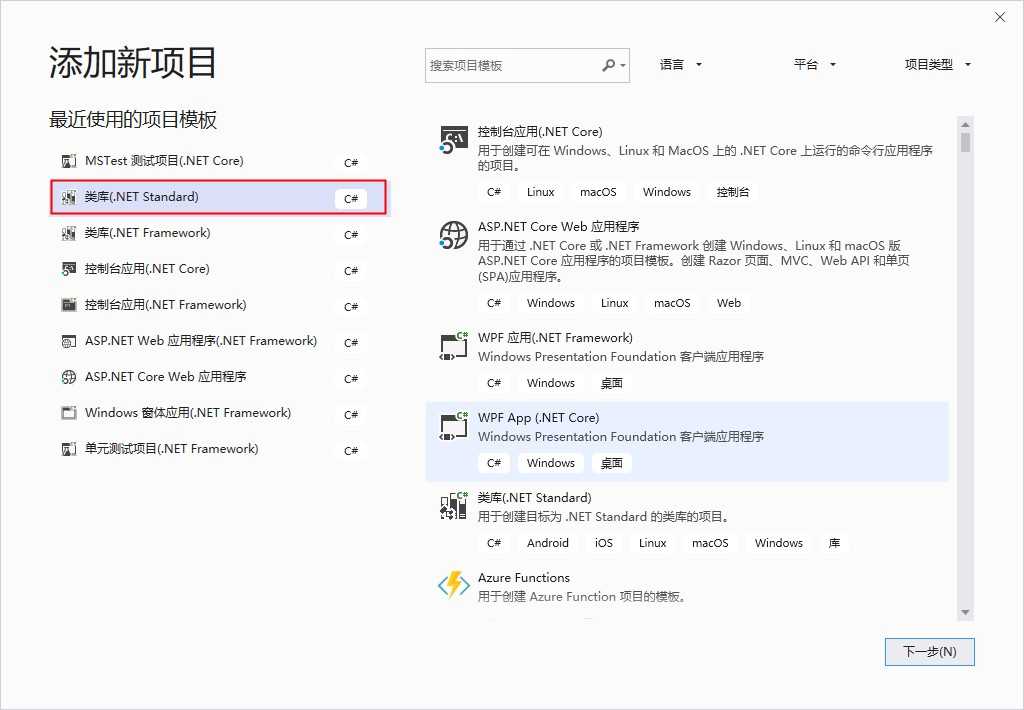Click the 下一步(N) button
This screenshot has width=1024, height=710.
coord(929,652)
